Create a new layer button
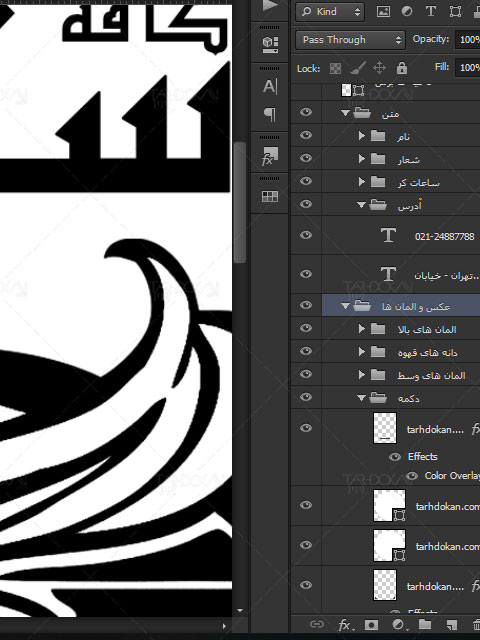The width and height of the screenshot is (480, 640). pos(451,624)
